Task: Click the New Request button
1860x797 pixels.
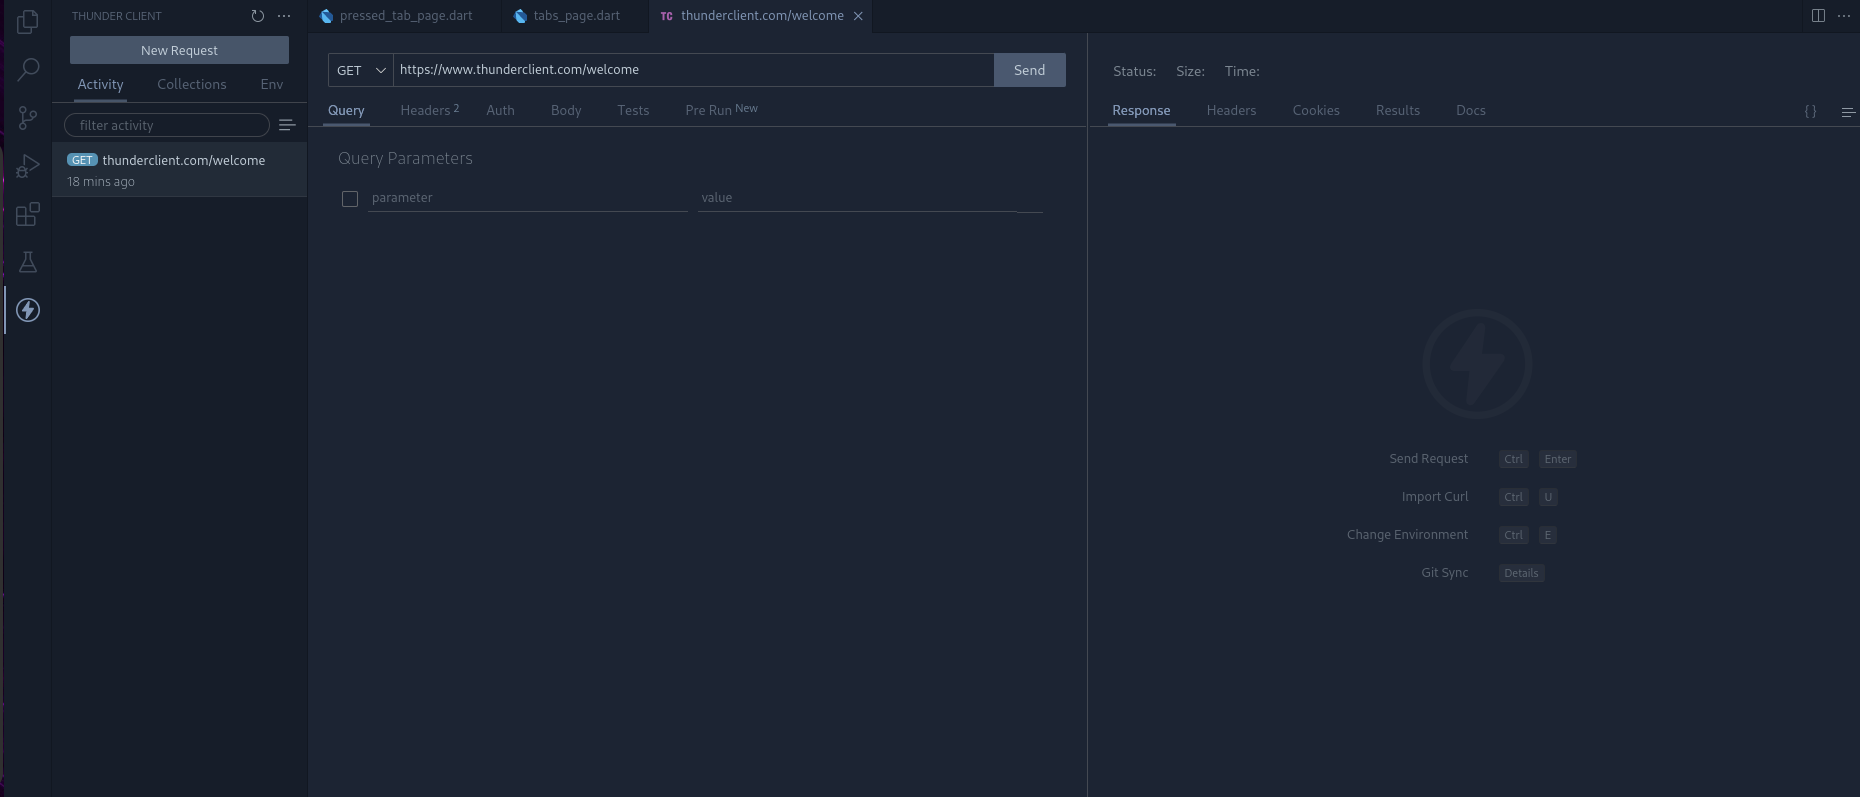Action: pyautogui.click(x=179, y=50)
